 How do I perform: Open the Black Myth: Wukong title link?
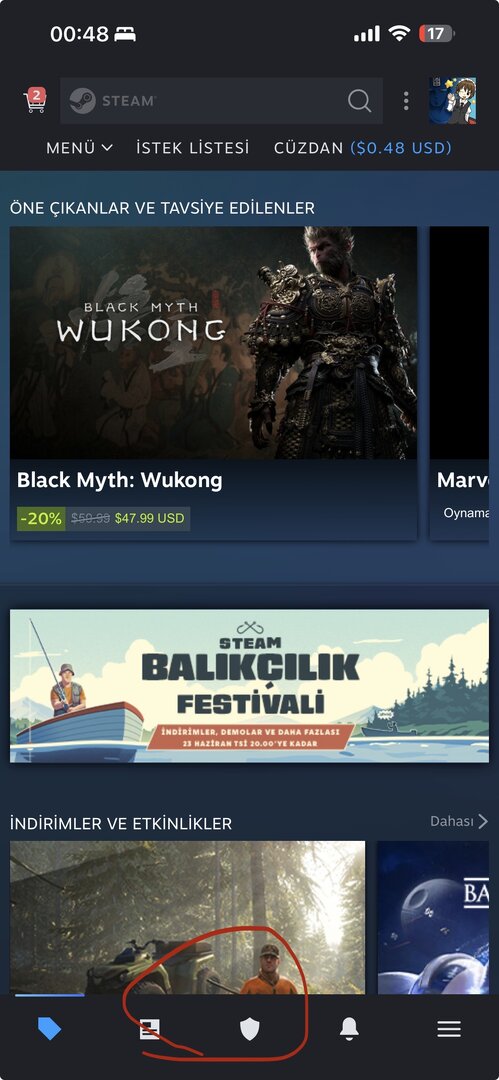pos(119,480)
